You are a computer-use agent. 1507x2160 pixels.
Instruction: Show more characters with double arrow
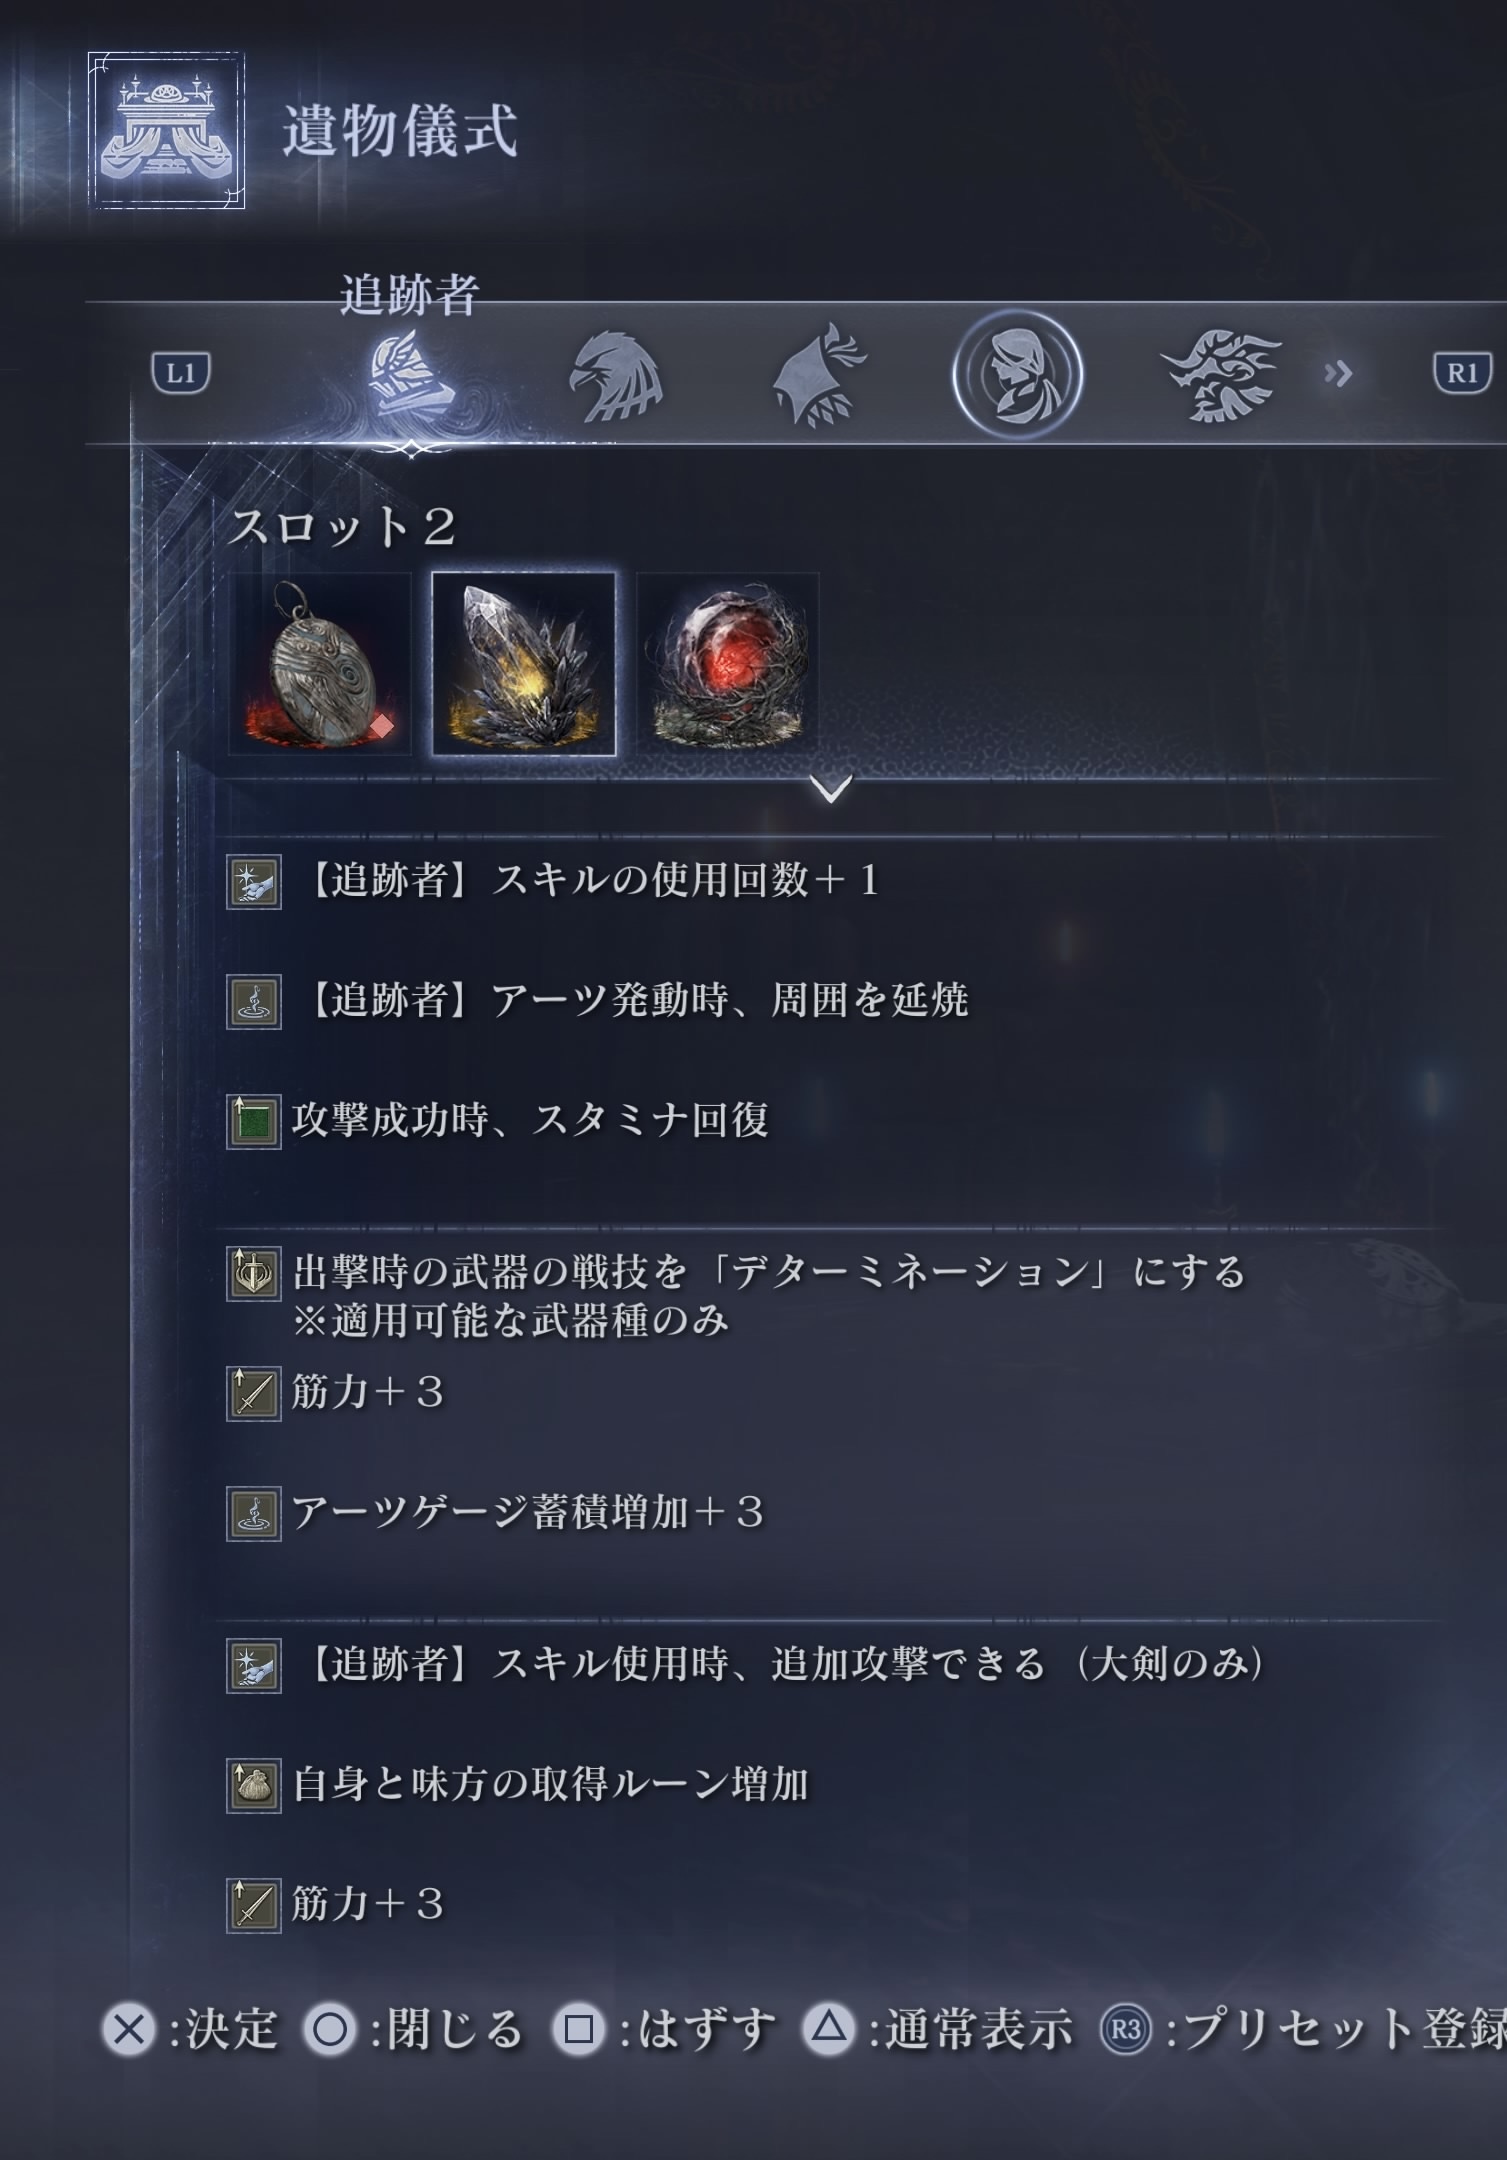coord(1338,374)
